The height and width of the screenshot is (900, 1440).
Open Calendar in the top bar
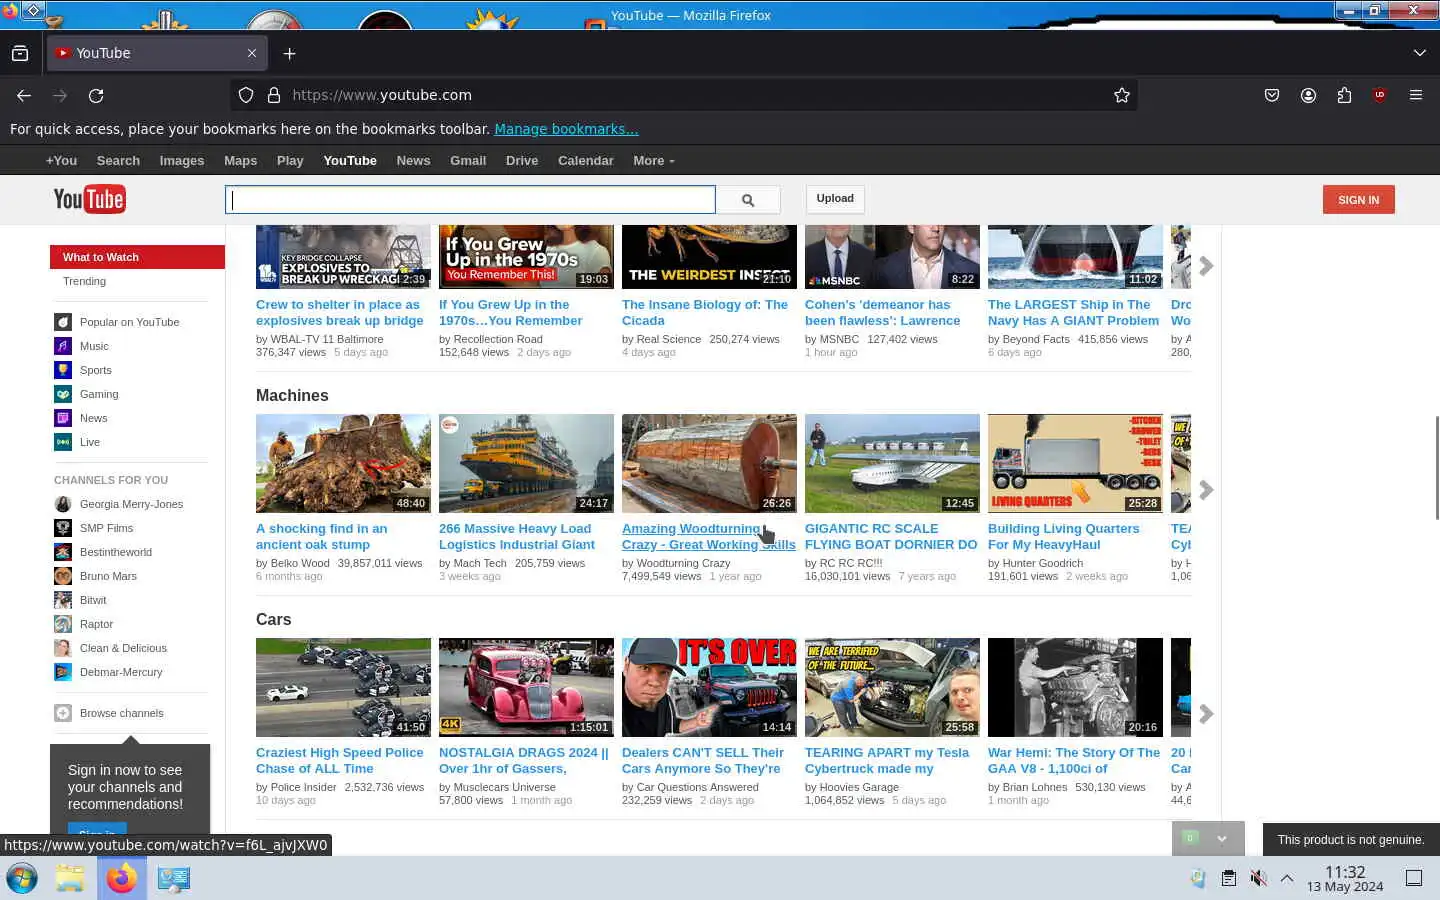tap(585, 160)
